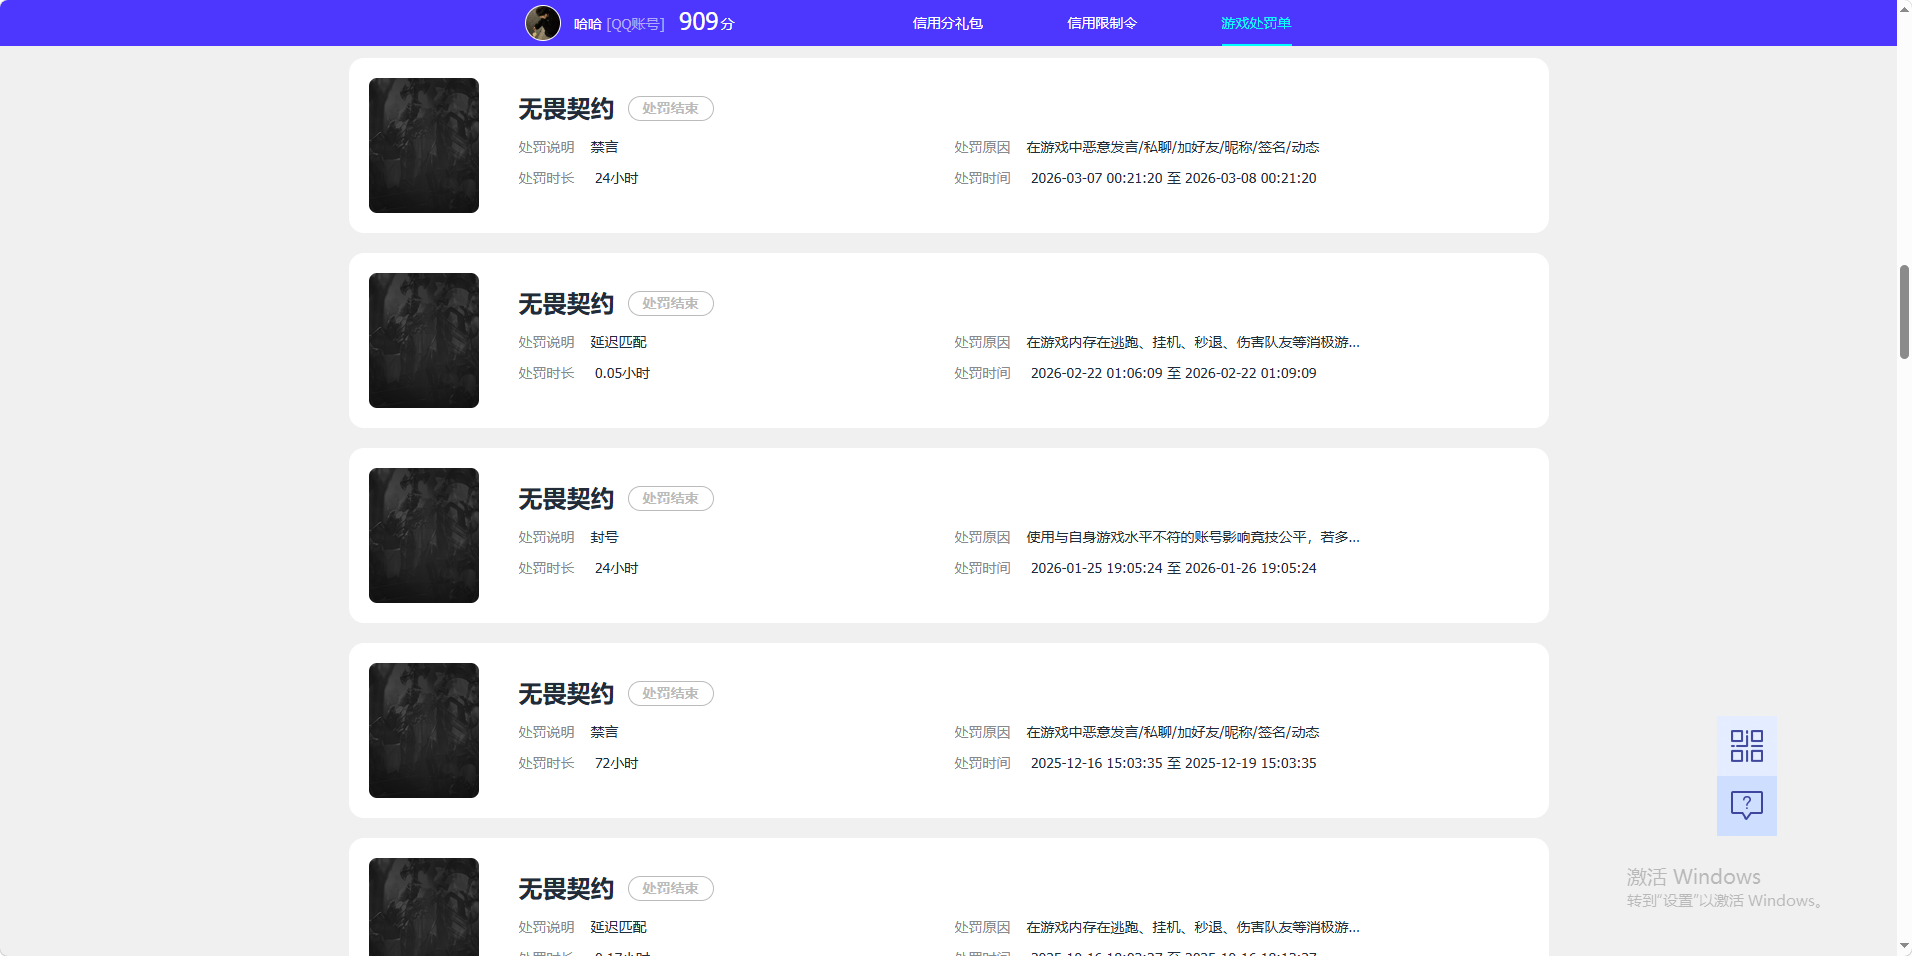Click the vertical scrollbar thumb
Image resolution: width=1912 pixels, height=956 pixels.
(1903, 310)
